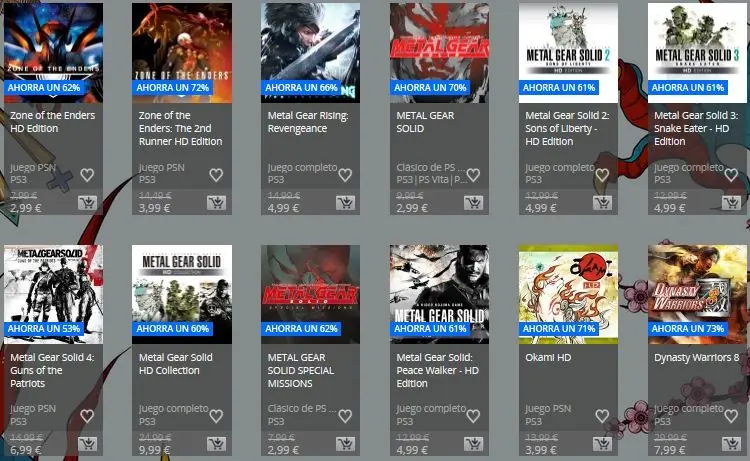
Task: Wishlist Metal Gear Solid 3 heart icon
Action: pyautogui.click(x=731, y=175)
